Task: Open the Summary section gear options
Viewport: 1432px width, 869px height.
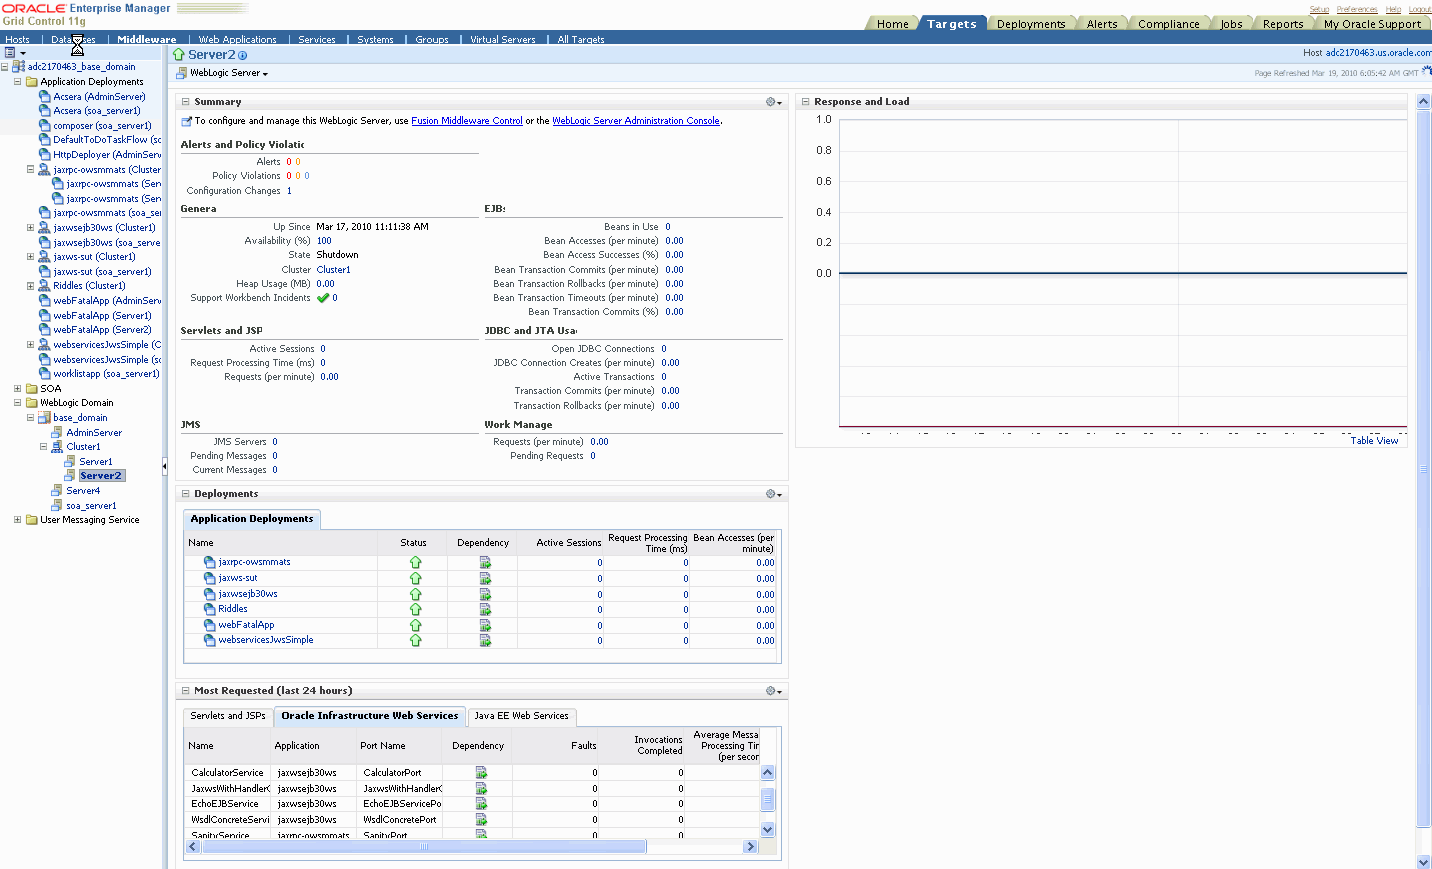Action: coord(773,102)
